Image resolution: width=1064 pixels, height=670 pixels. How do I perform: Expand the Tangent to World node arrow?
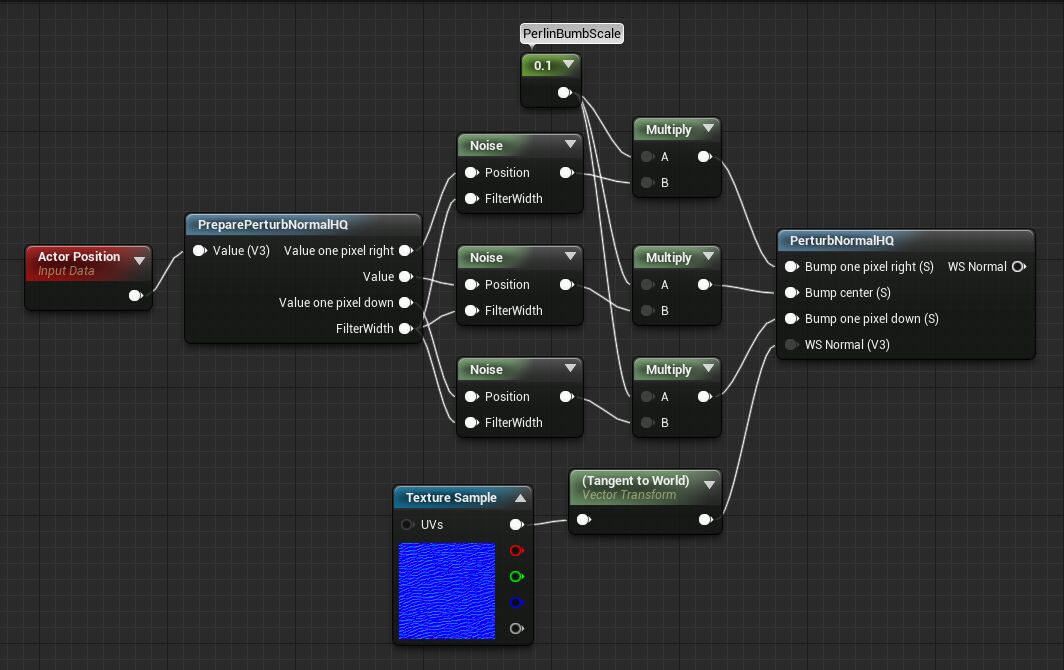point(709,485)
